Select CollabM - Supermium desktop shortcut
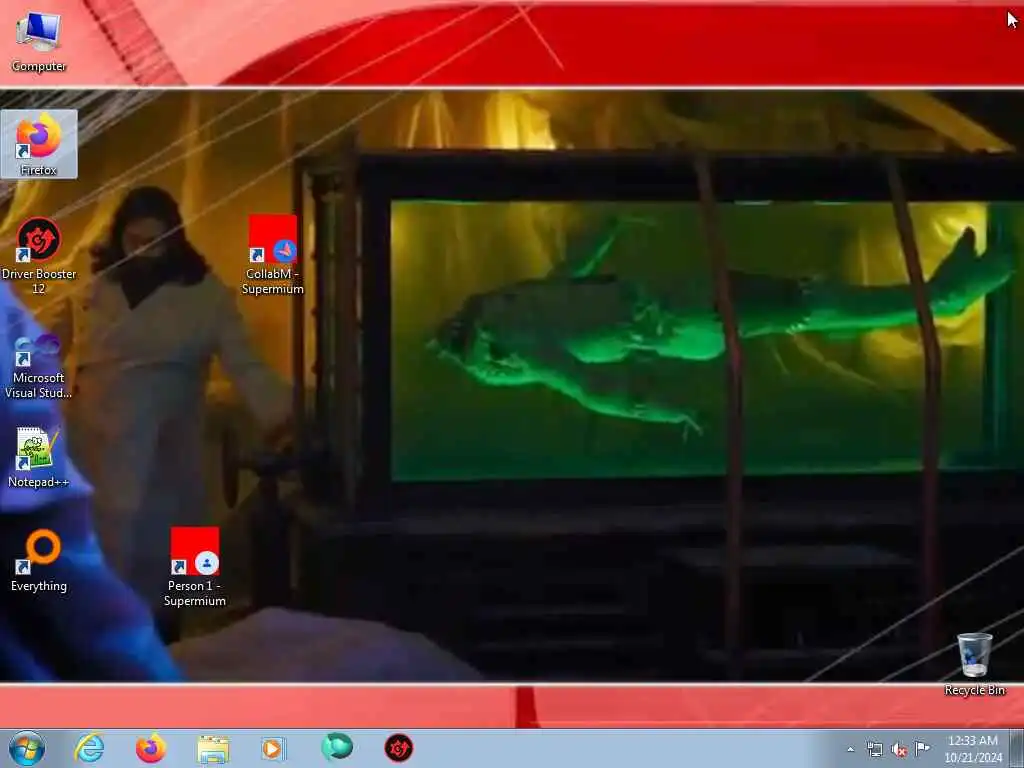The width and height of the screenshot is (1024, 768). 273,255
